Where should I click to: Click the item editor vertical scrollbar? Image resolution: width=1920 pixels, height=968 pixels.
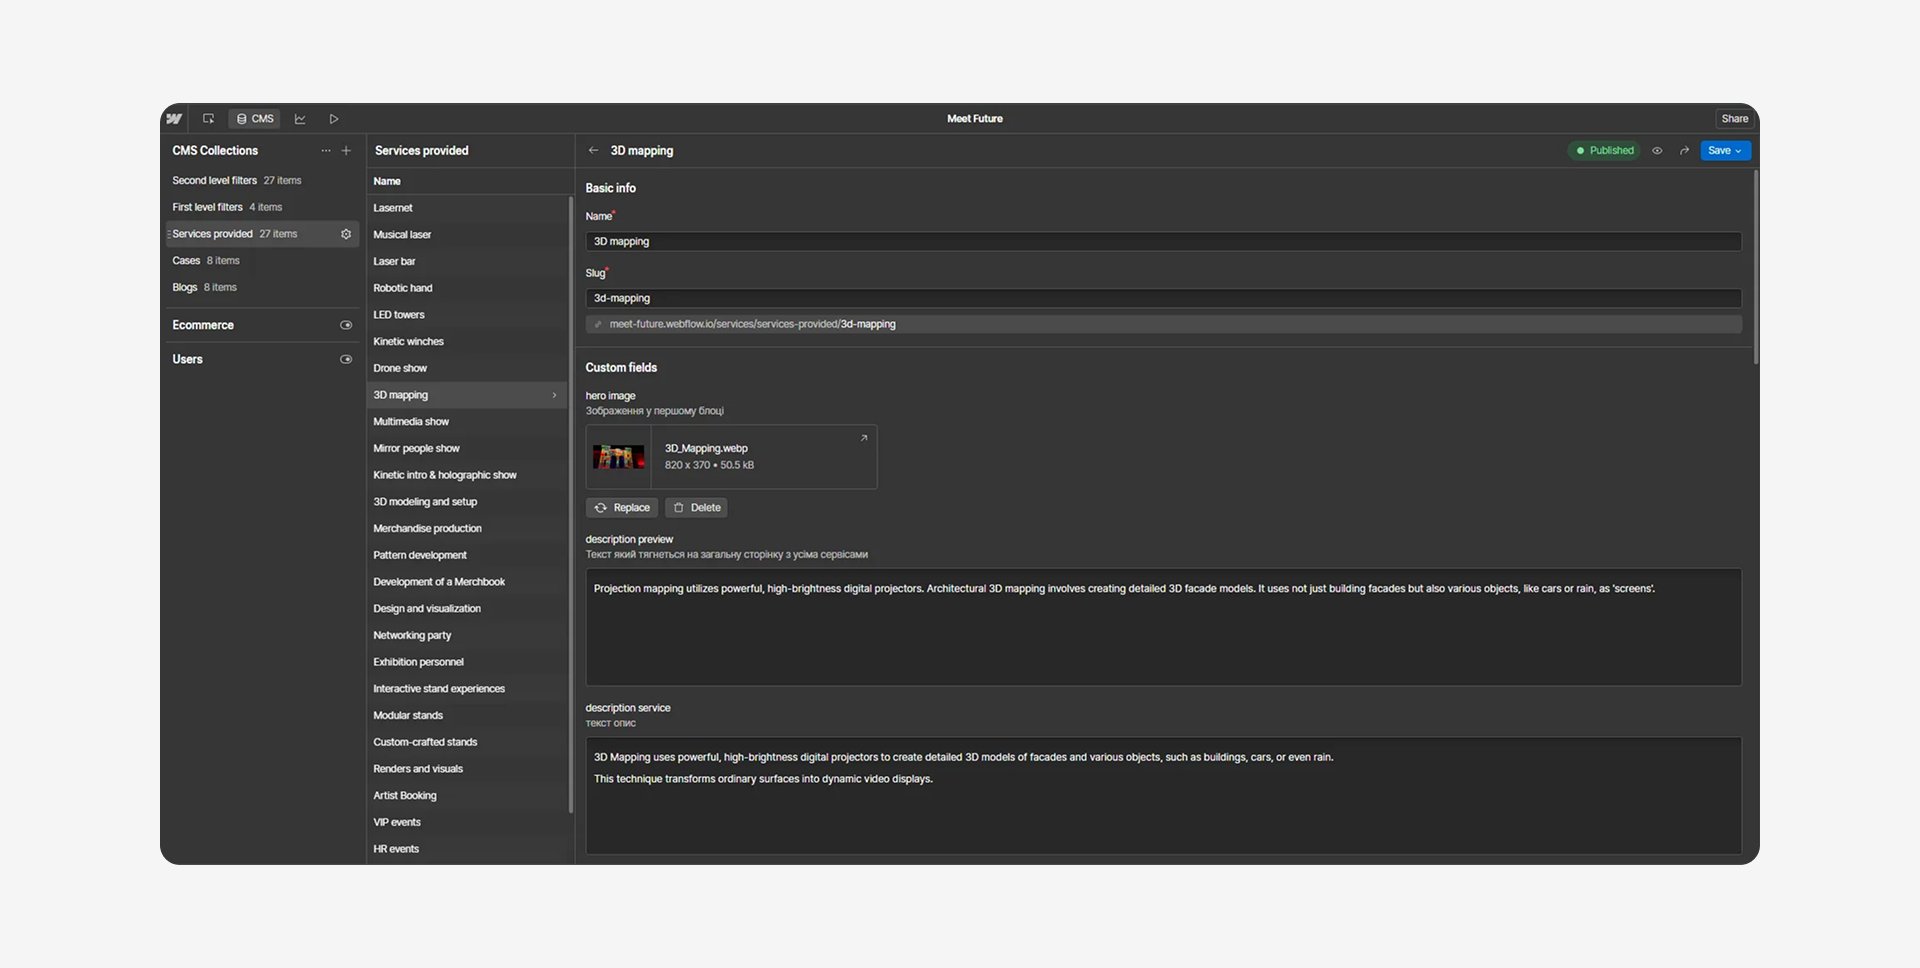coord(1756,267)
